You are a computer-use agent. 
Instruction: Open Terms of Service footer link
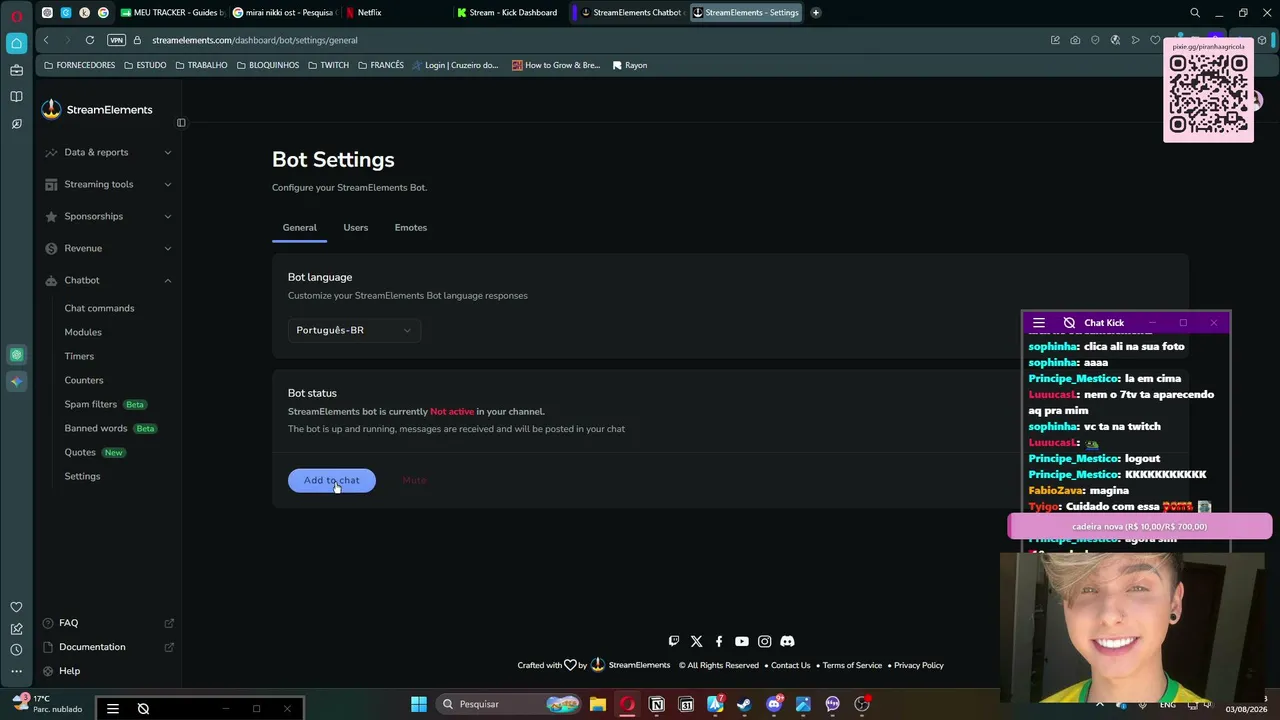tap(852, 665)
